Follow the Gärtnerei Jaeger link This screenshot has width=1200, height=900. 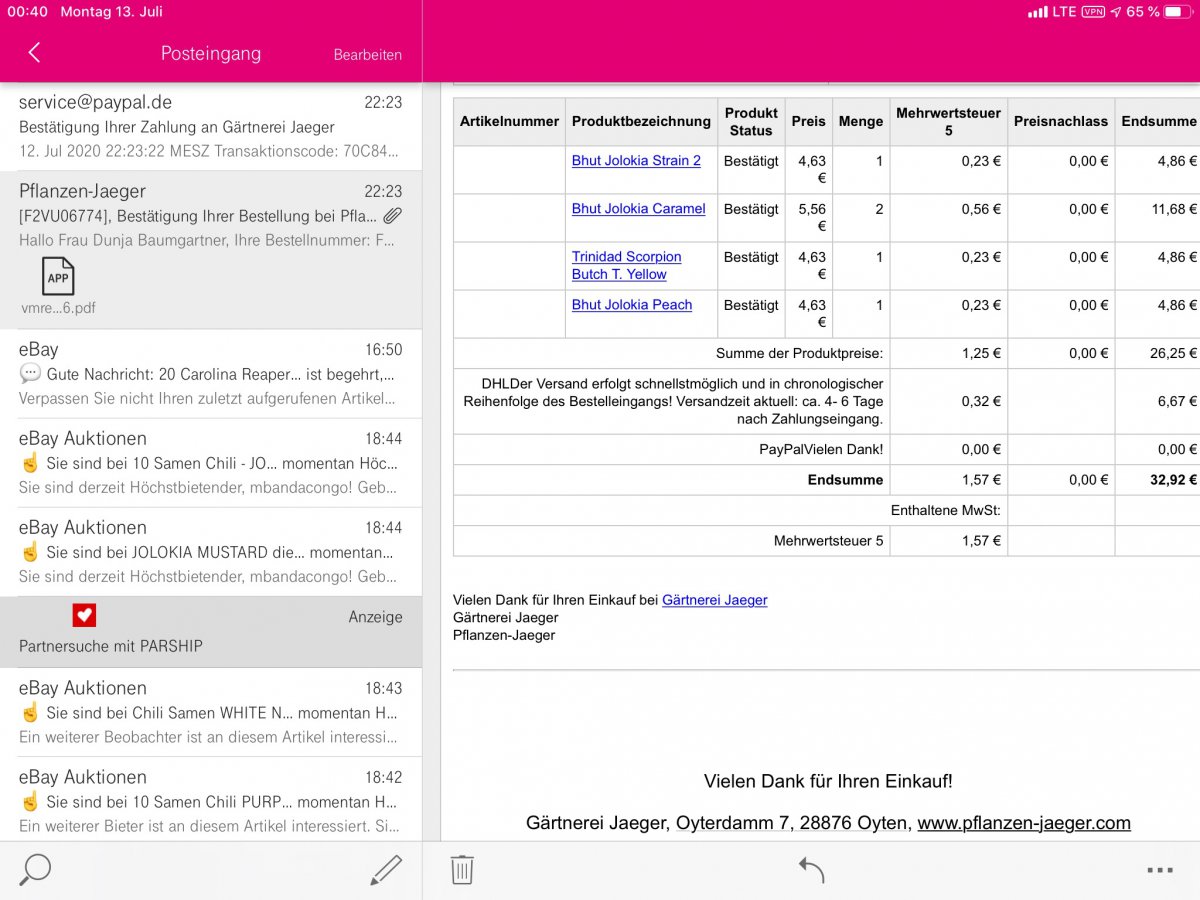(715, 600)
